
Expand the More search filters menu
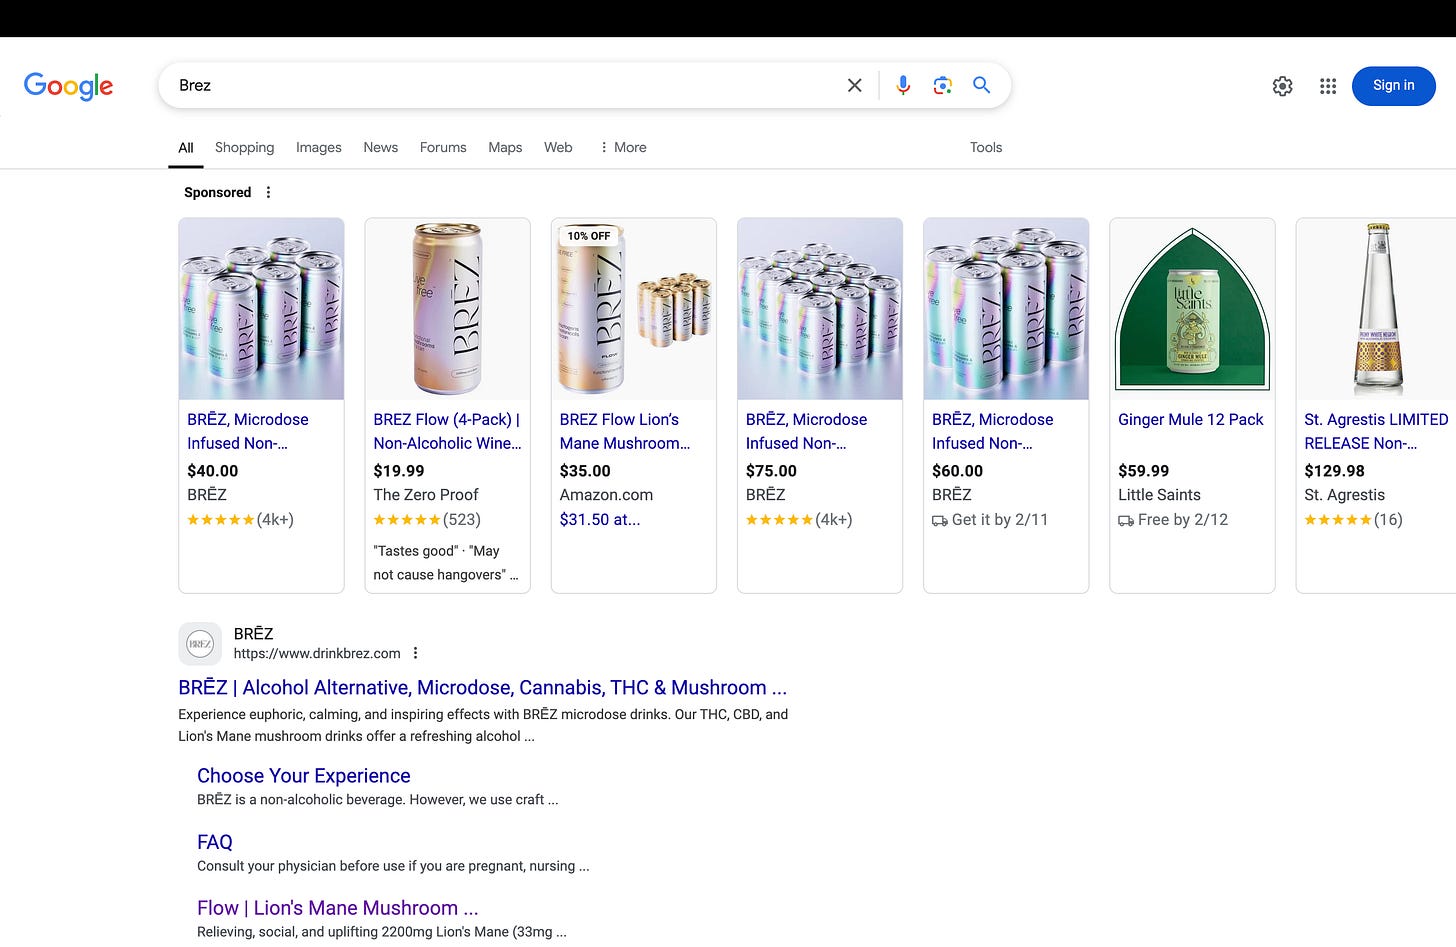[623, 147]
